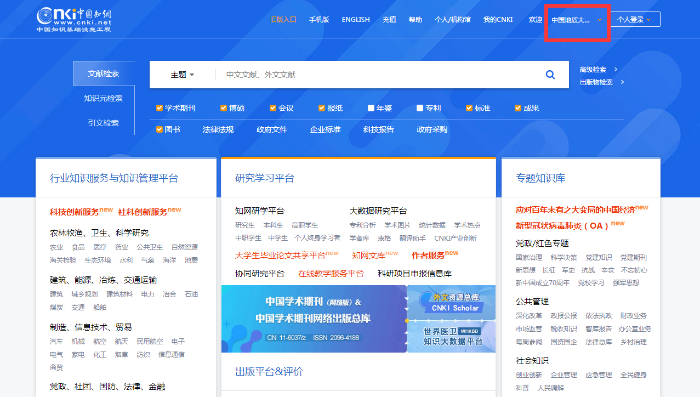Image resolution: width=700 pixels, height=397 pixels.
Task: Switch to the 引文检索 tab
Action: click(x=103, y=122)
